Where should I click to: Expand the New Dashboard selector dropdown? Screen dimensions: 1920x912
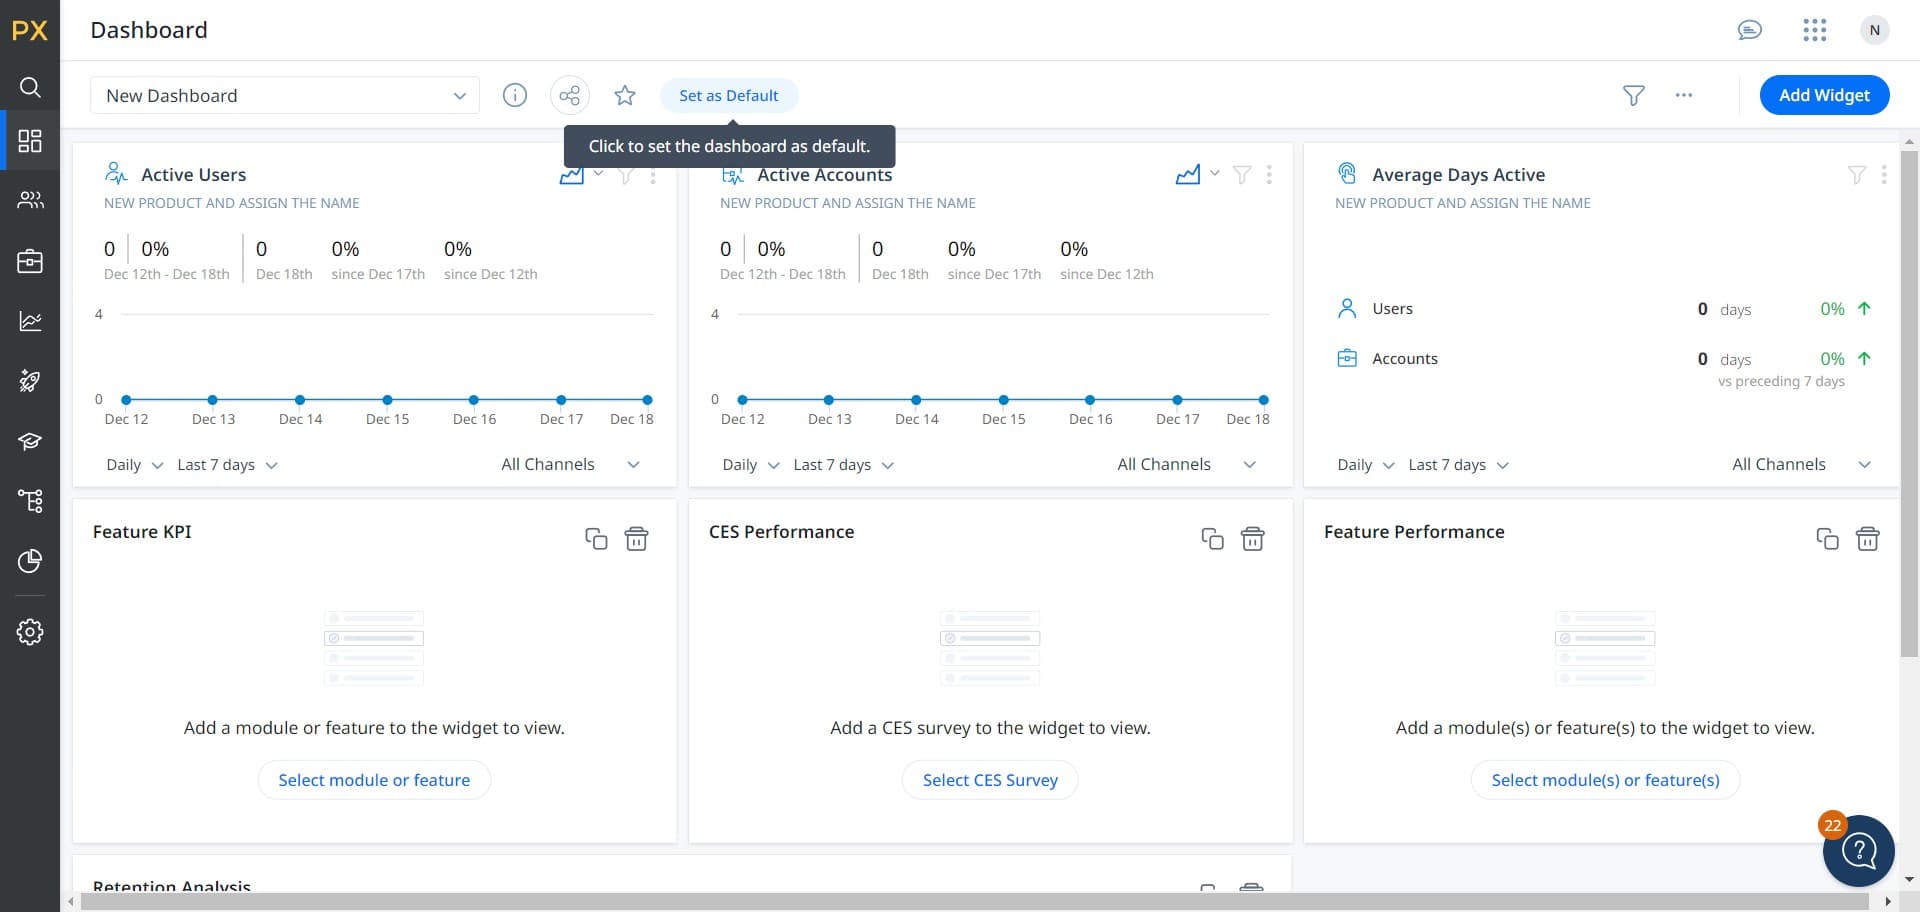click(459, 95)
